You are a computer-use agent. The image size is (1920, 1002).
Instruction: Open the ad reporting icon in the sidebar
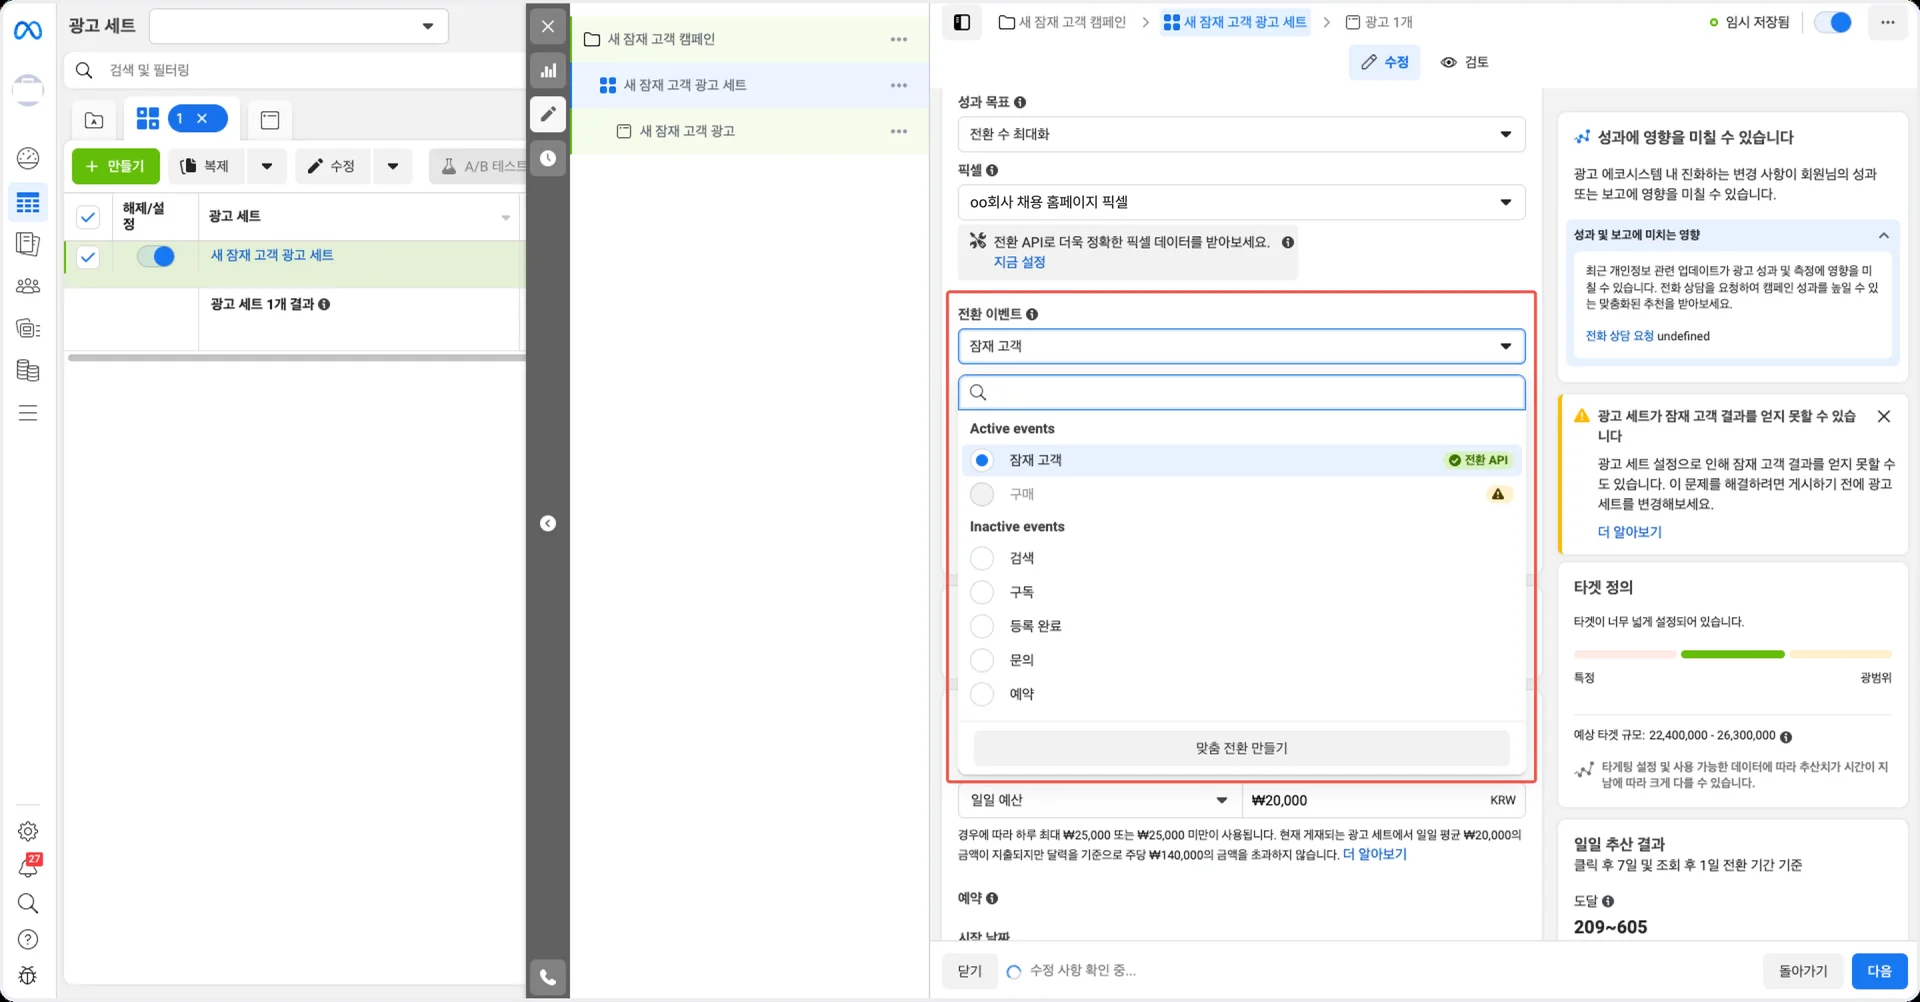[28, 244]
